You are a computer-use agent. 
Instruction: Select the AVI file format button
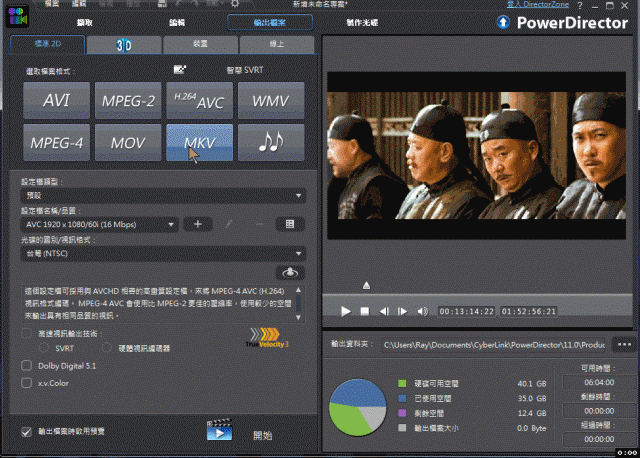(x=57, y=100)
